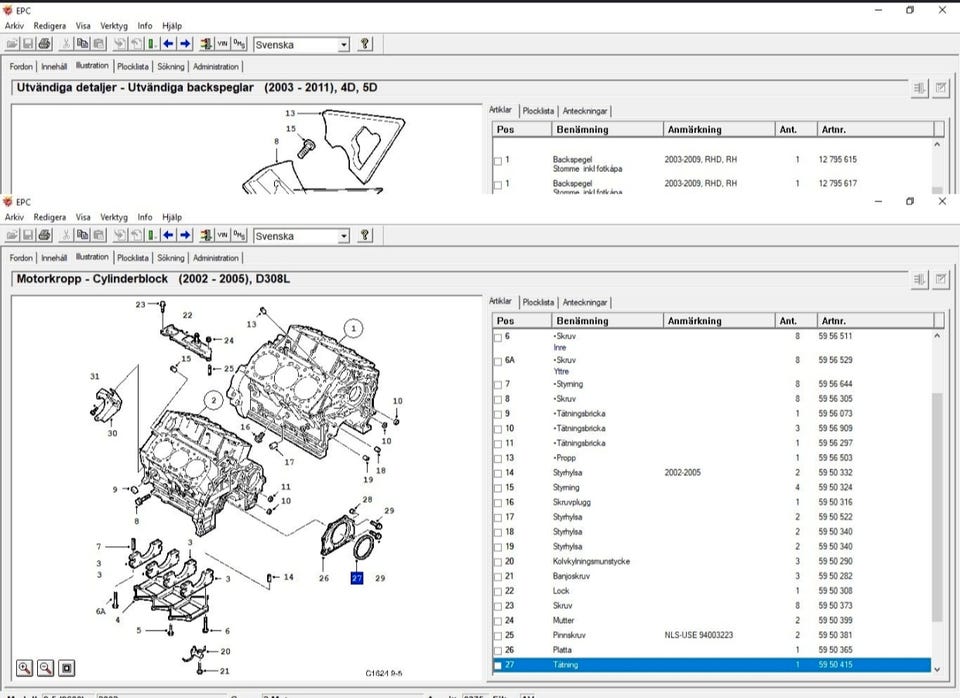This screenshot has width=960, height=698.
Task: Click the printer icon in lower window toolbar
Action: 44,236
